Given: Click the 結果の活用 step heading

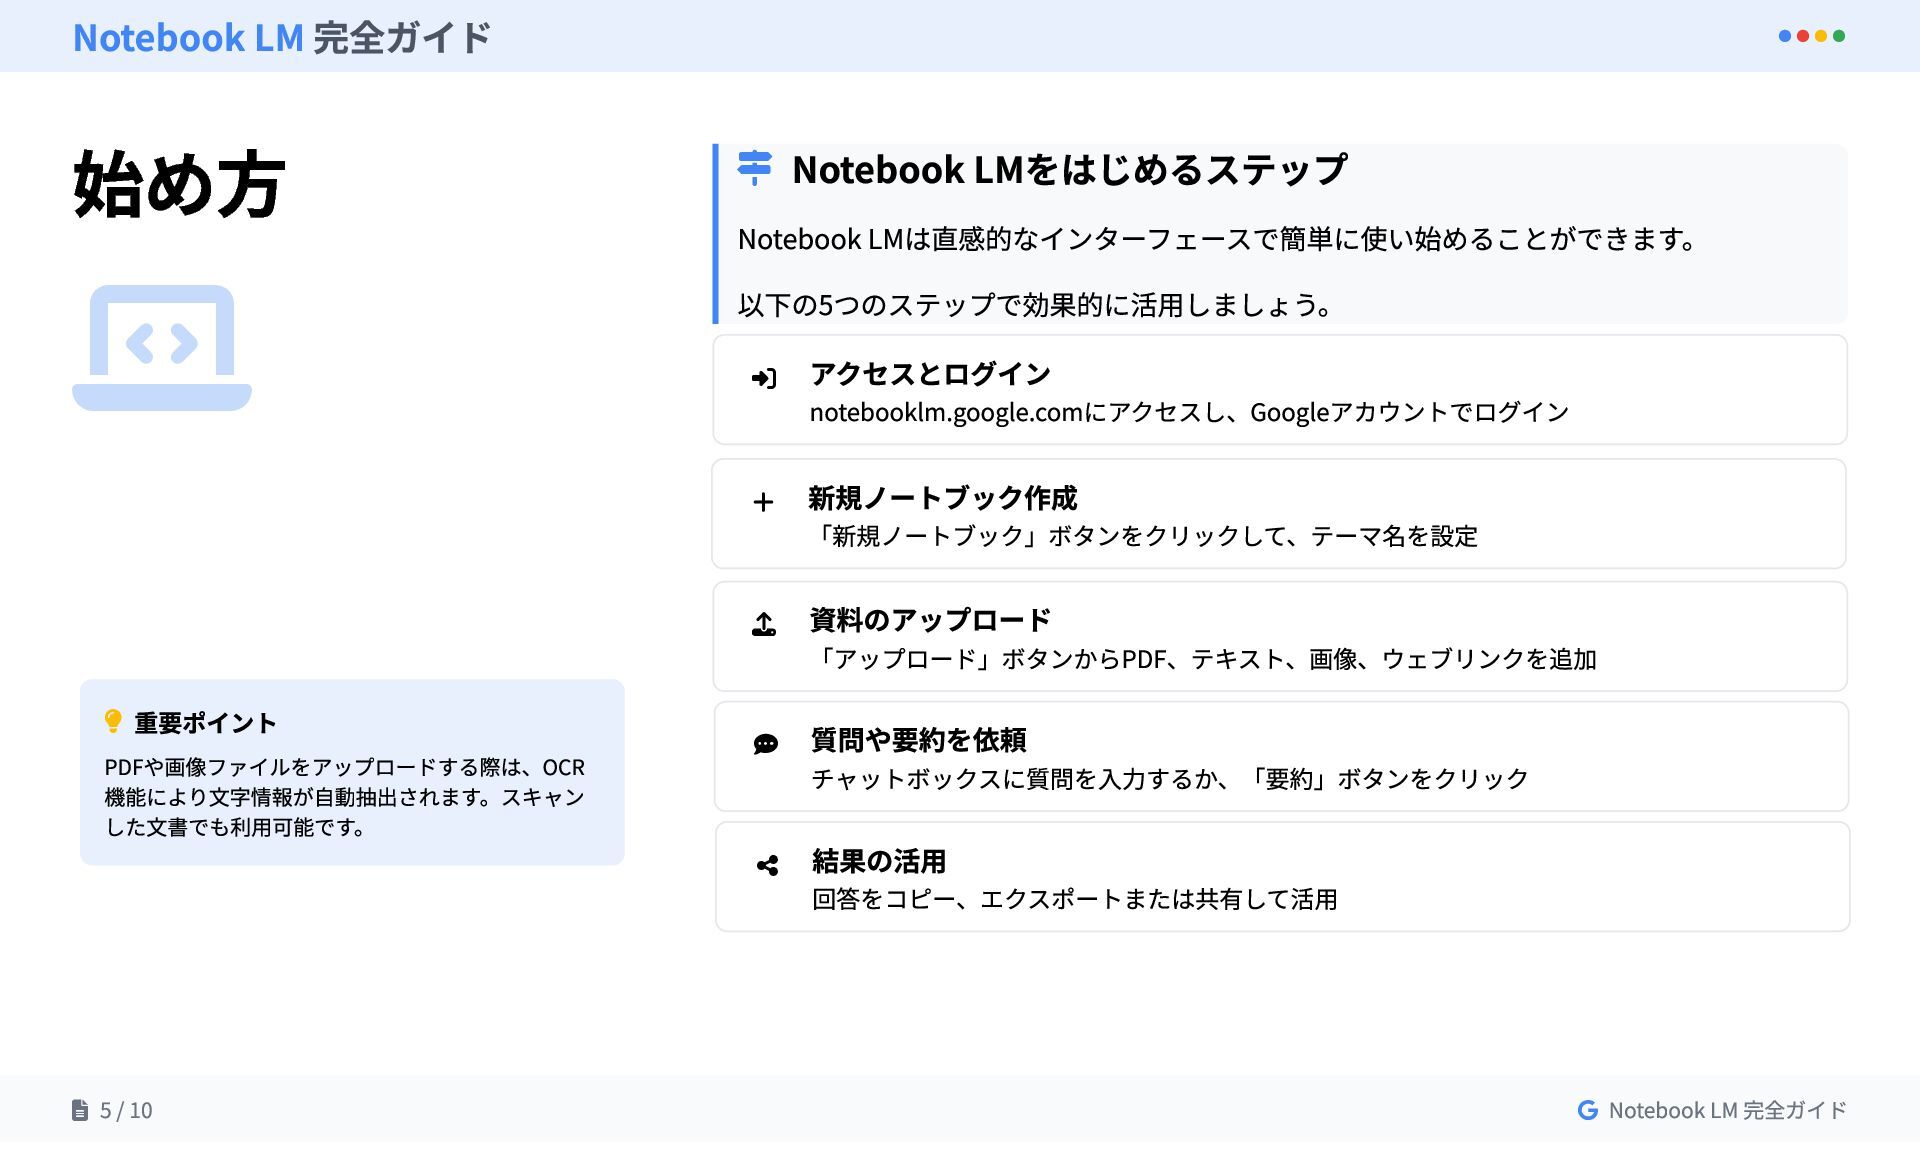Looking at the screenshot, I should [x=878, y=861].
